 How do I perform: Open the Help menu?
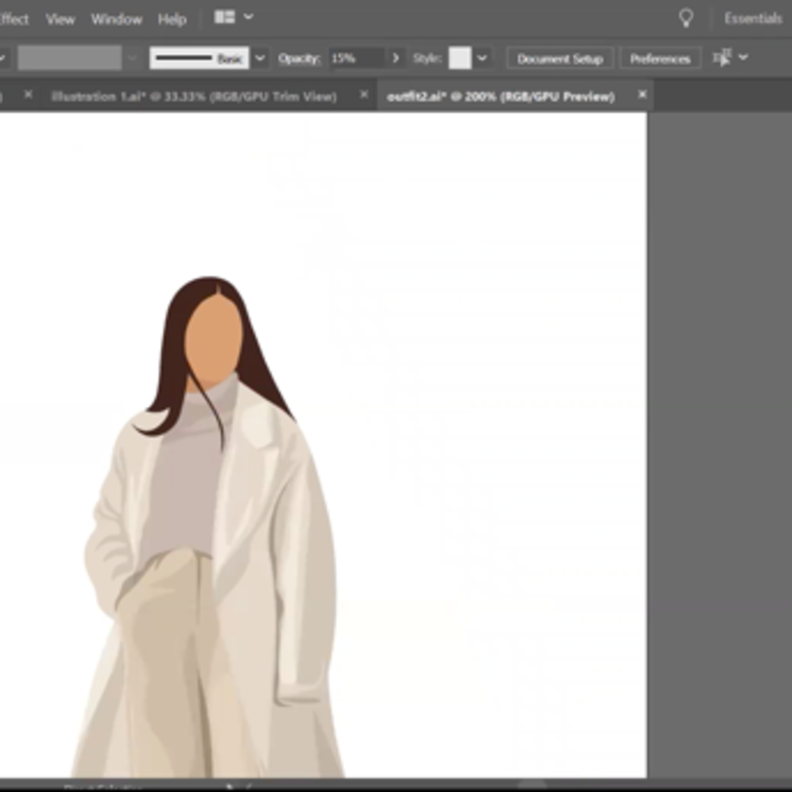point(172,19)
